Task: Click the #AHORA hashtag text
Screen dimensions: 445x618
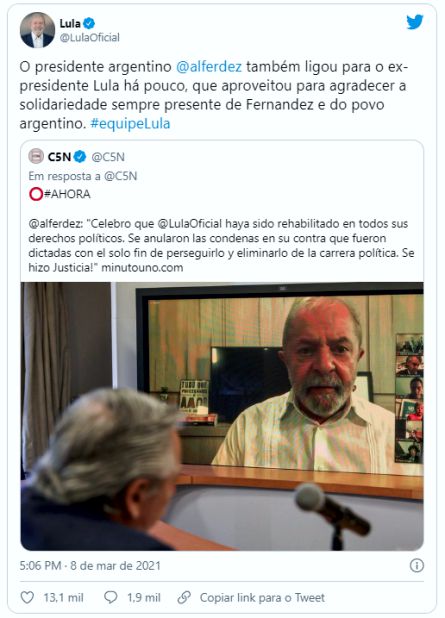Action: pos(67,194)
